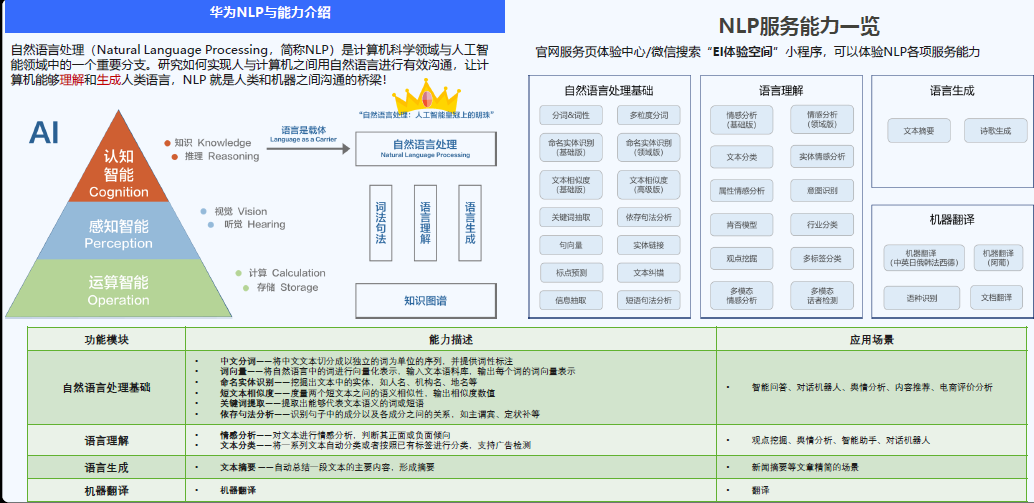This screenshot has width=1034, height=503.
Task: Select 观点挖掘 box in 语言理解 panel
Action: tap(742, 259)
